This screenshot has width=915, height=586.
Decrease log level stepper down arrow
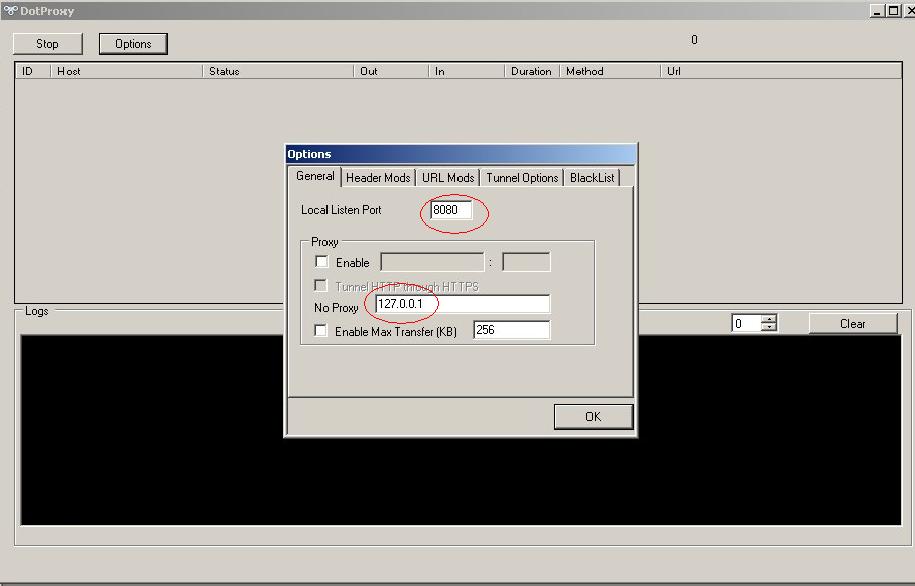770,327
